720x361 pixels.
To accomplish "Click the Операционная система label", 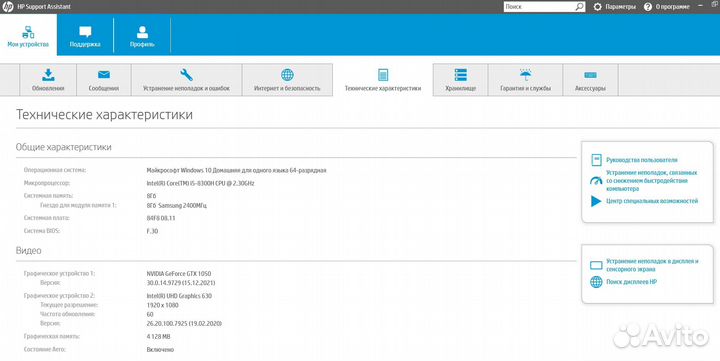I will pyautogui.click(x=55, y=170).
